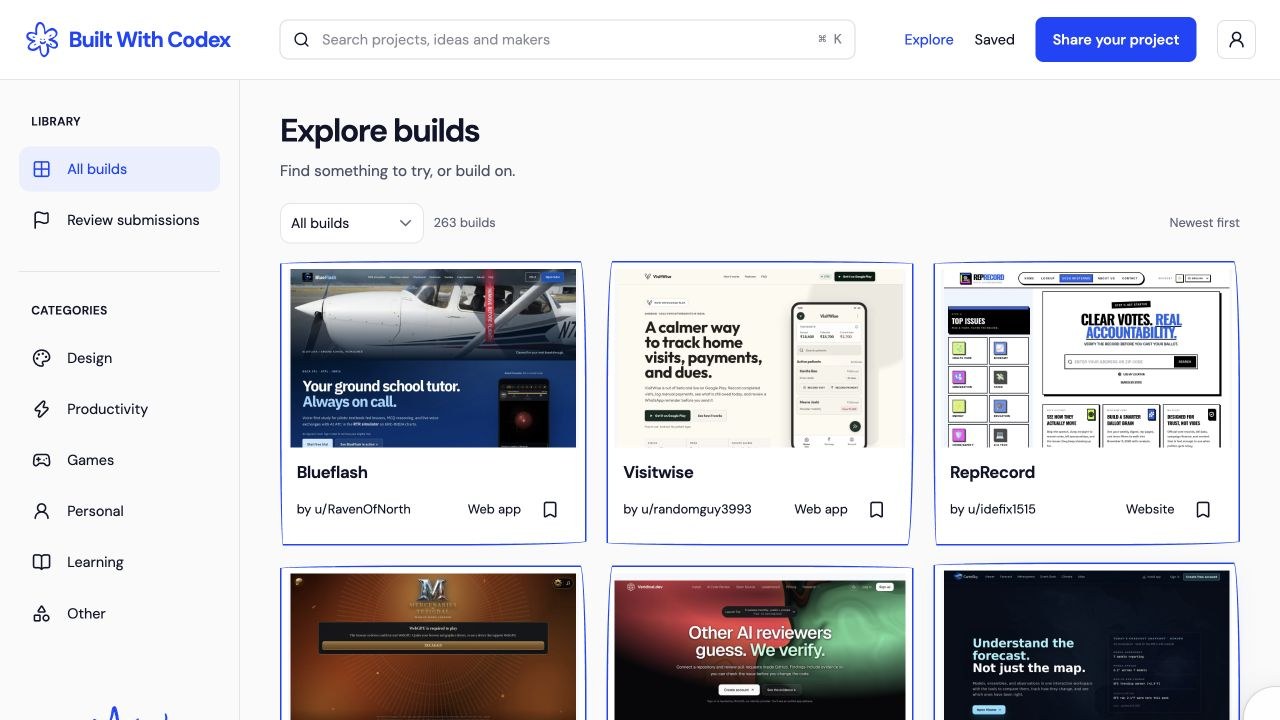Focus the search projects input field
Image resolution: width=1280 pixels, height=720 pixels.
pyautogui.click(x=567, y=40)
